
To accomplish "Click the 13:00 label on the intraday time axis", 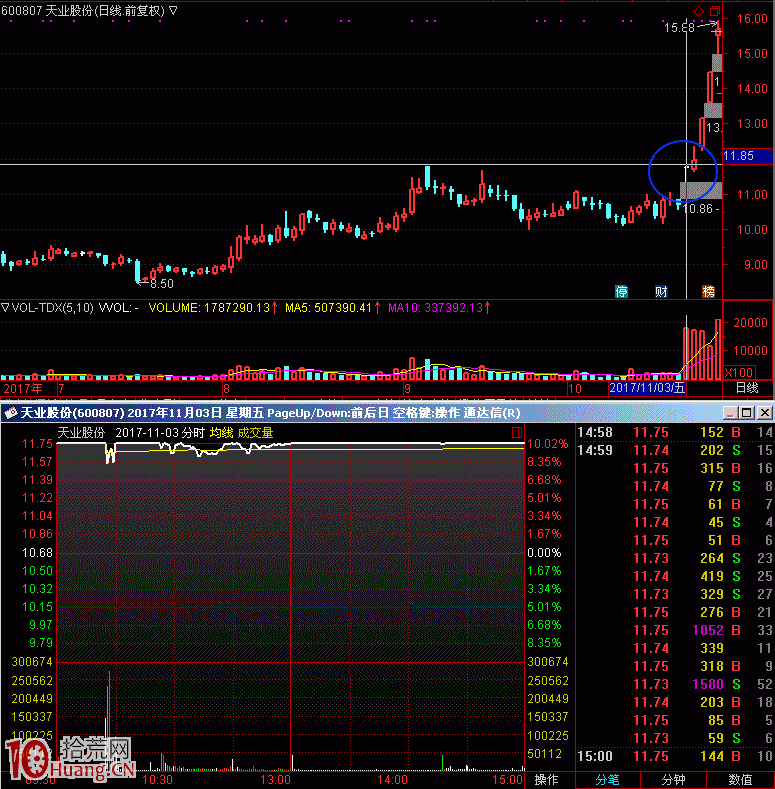I will (x=275, y=780).
